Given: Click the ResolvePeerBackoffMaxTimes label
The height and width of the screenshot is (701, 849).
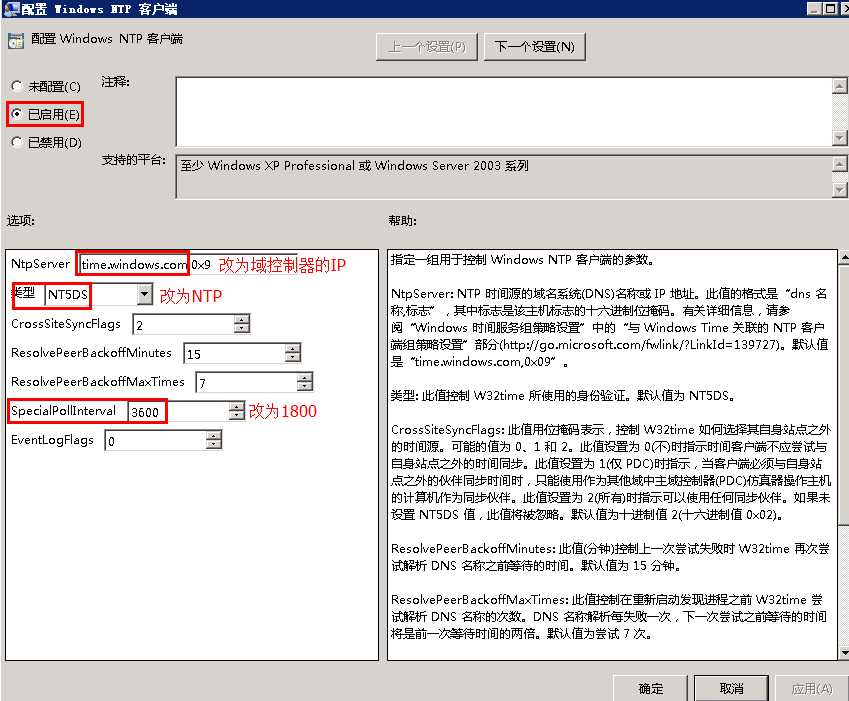Looking at the screenshot, I should click(x=97, y=382).
